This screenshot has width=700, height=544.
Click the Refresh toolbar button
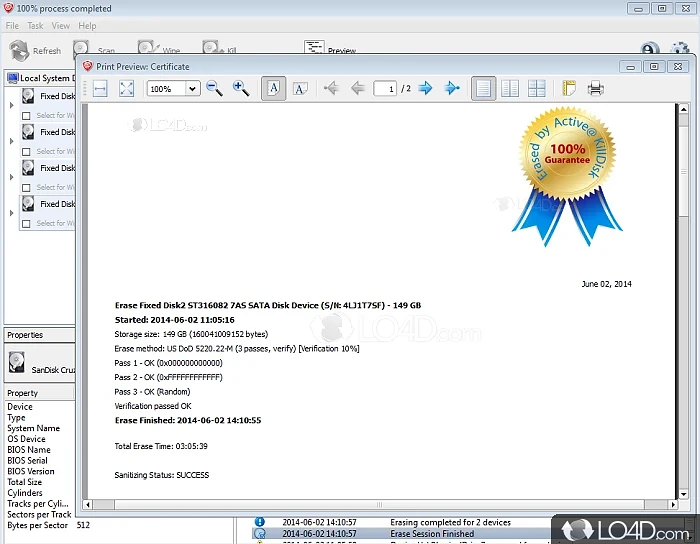click(35, 50)
